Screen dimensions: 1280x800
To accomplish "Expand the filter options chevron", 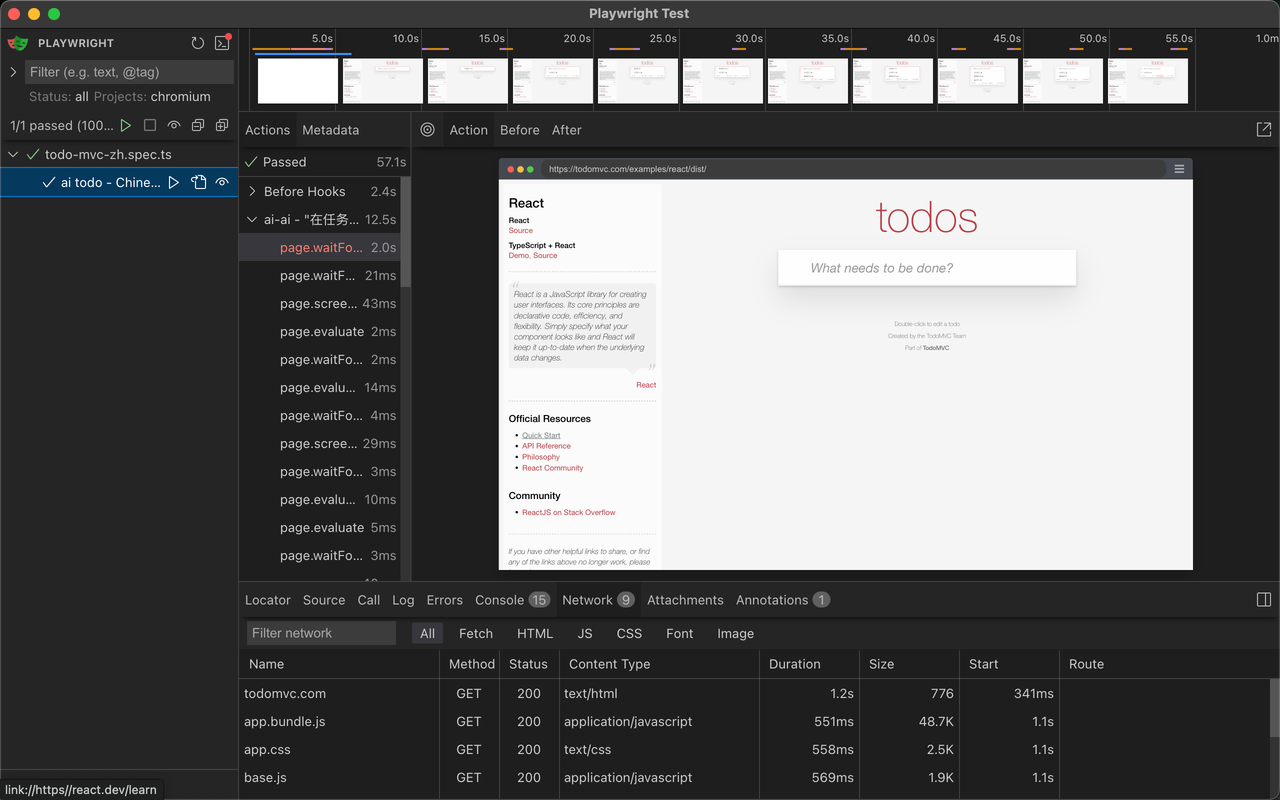I will (x=13, y=72).
